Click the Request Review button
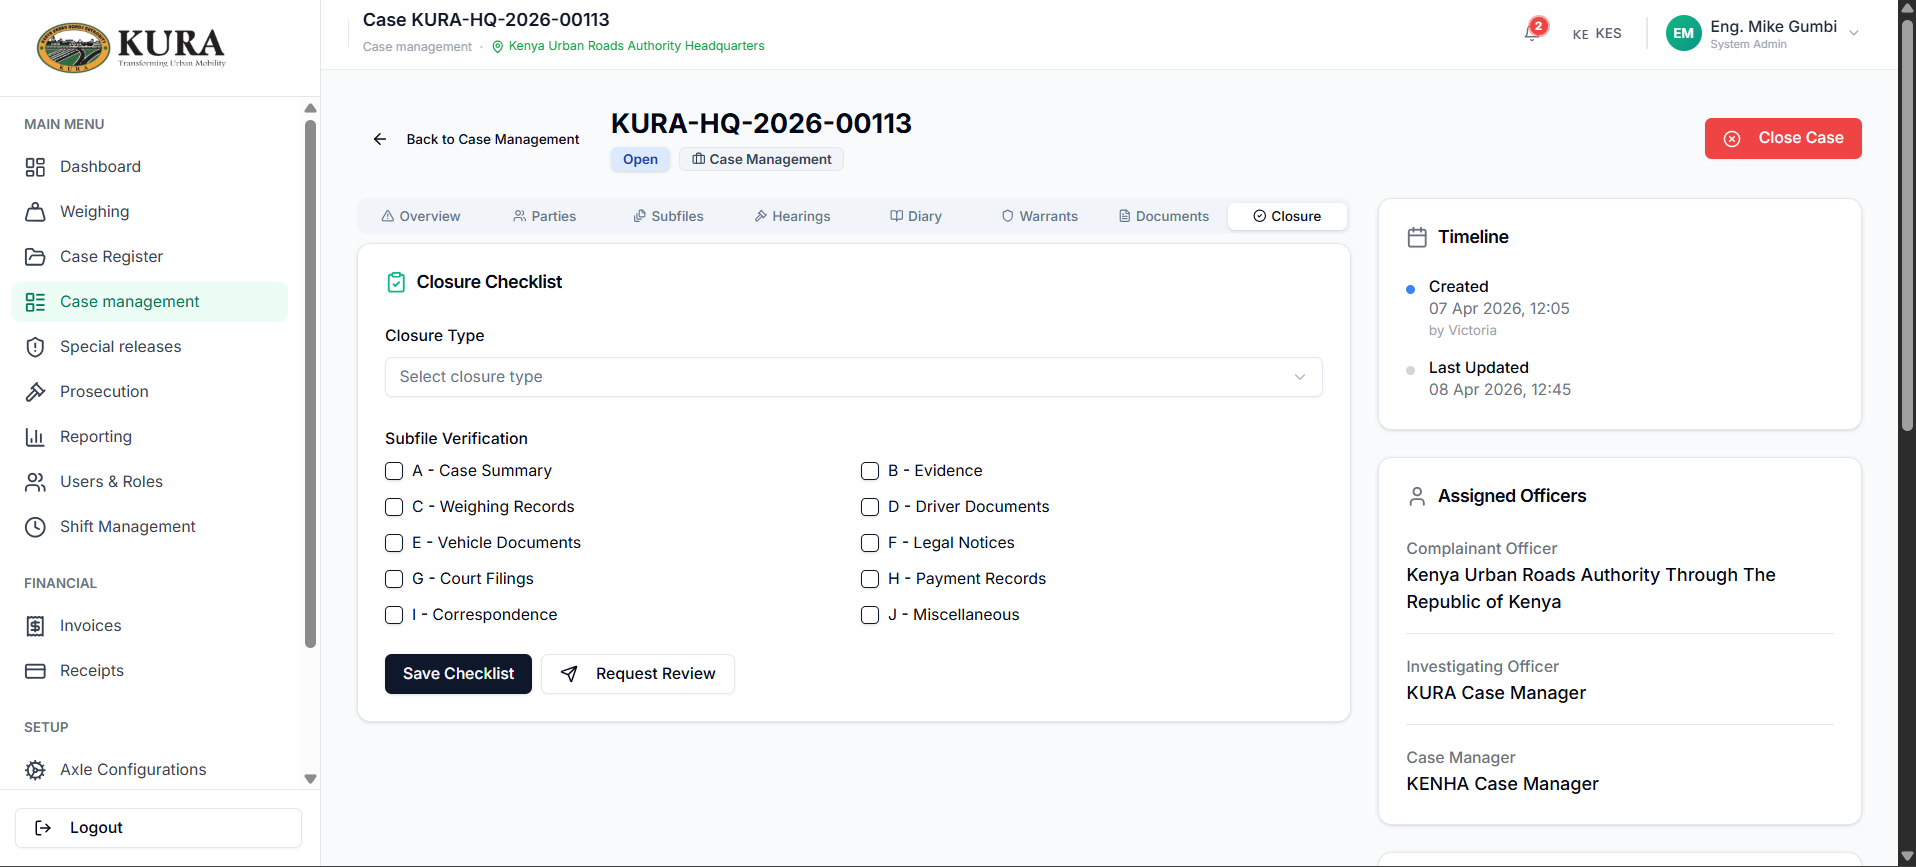This screenshot has width=1916, height=867. pos(638,674)
